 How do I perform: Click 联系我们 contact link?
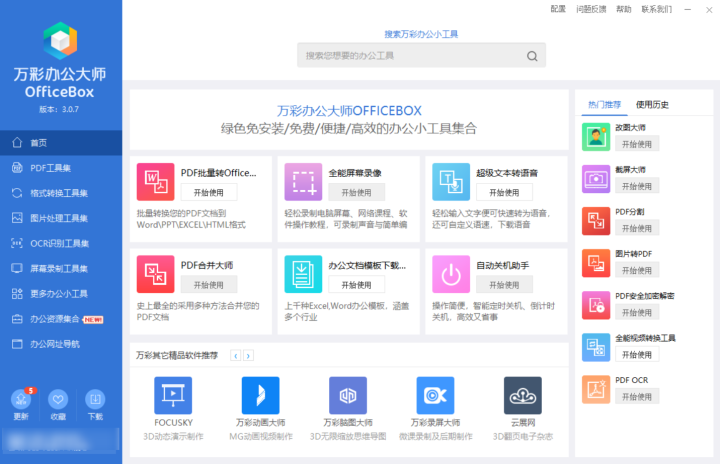[657, 9]
